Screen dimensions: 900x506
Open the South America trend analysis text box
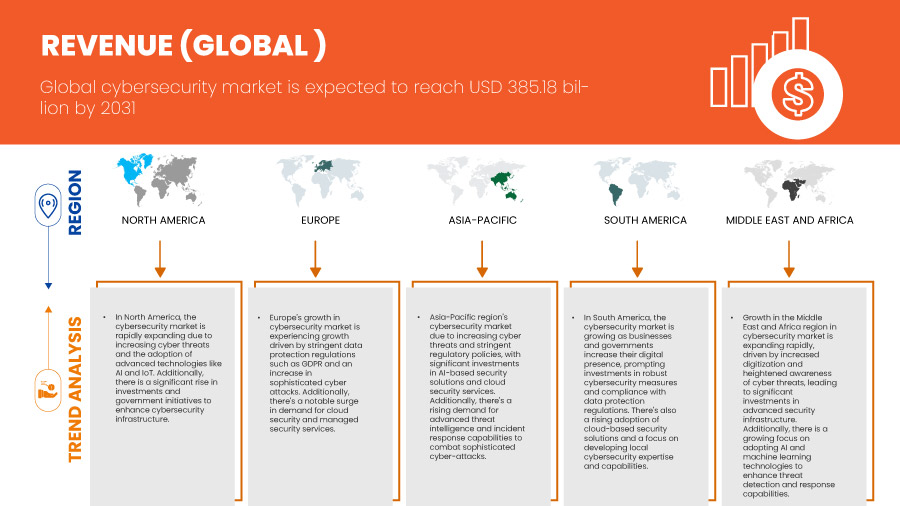tap(633, 390)
